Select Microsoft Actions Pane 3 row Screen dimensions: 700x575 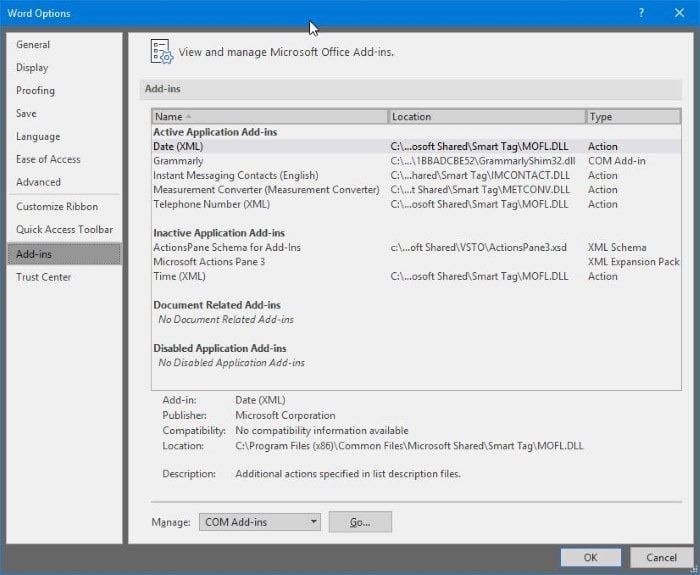pyautogui.click(x=416, y=262)
